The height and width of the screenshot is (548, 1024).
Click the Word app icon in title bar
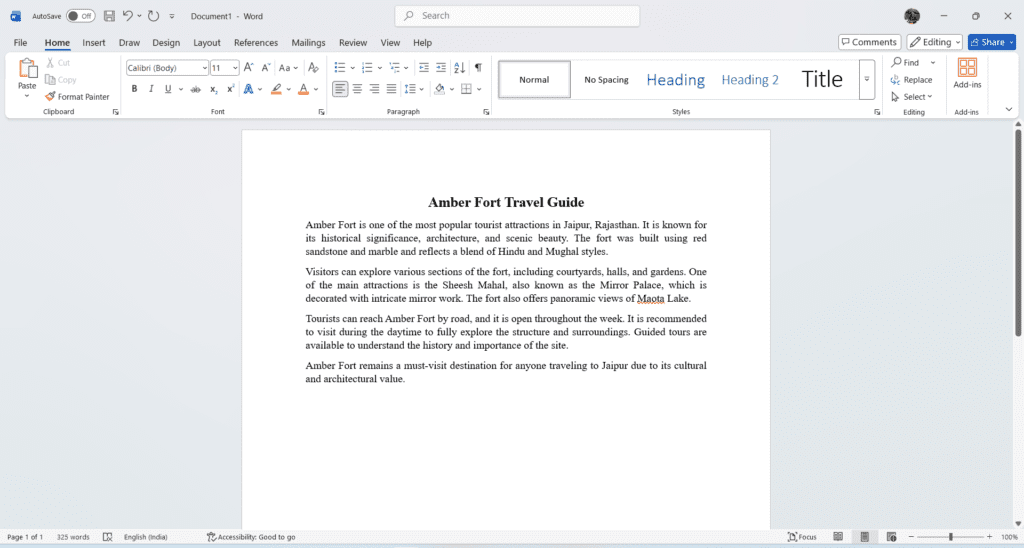tap(16, 16)
